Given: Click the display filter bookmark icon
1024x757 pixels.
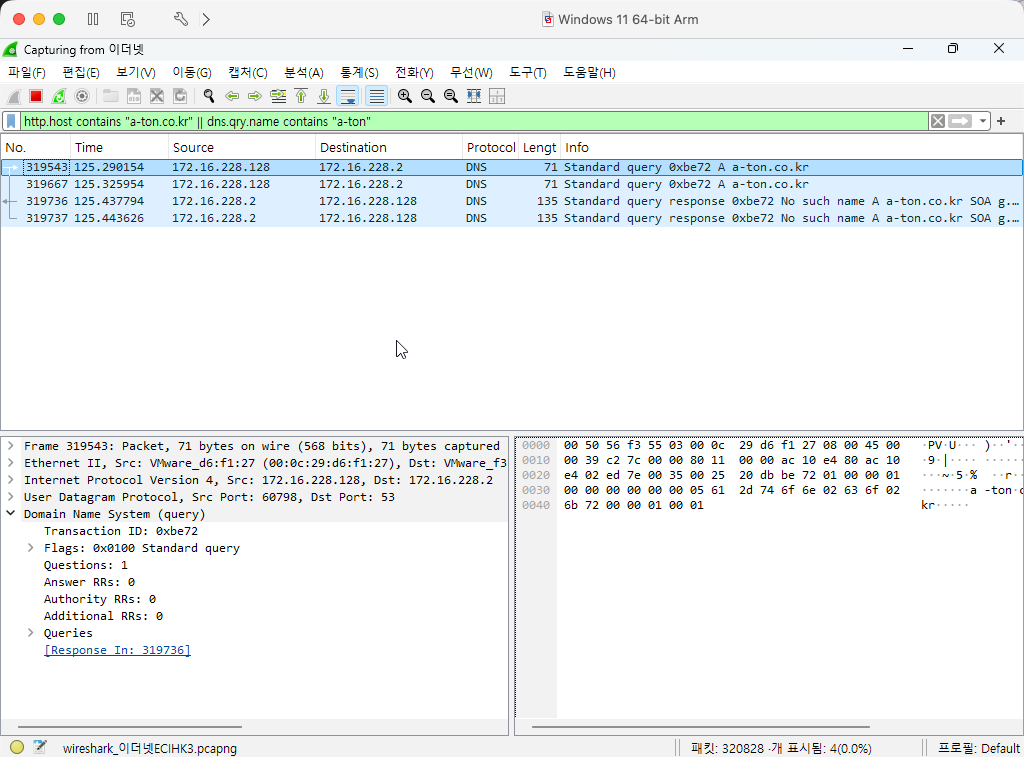Looking at the screenshot, I should 11,121.
